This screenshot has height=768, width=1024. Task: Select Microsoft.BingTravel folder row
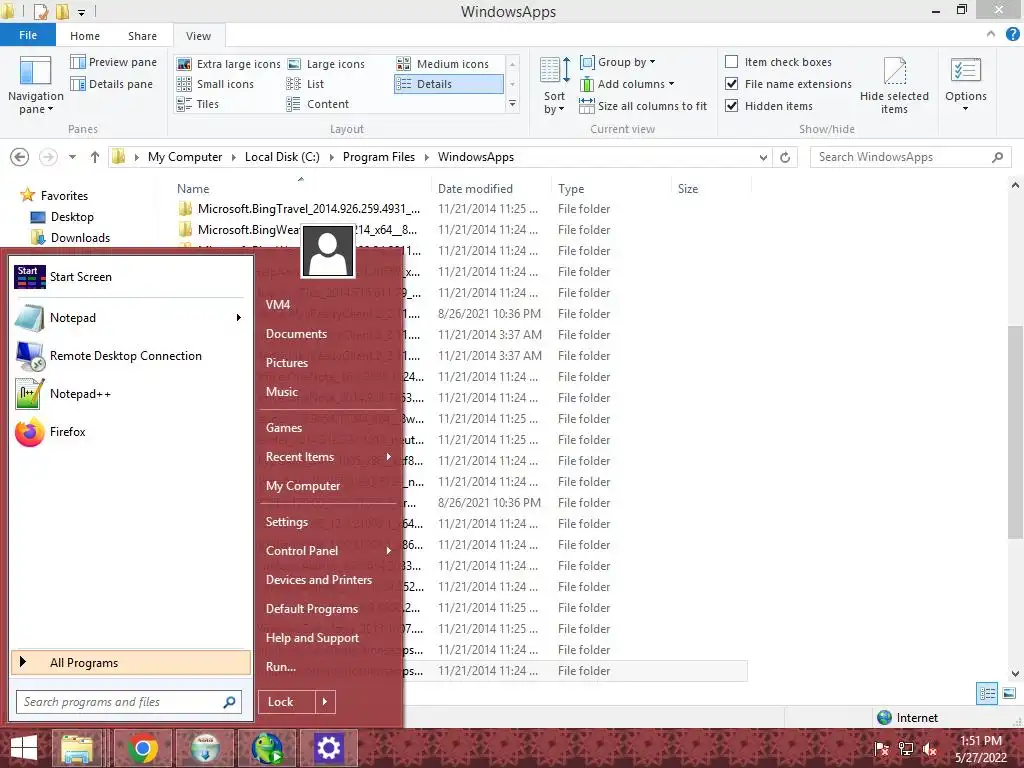[461, 209]
